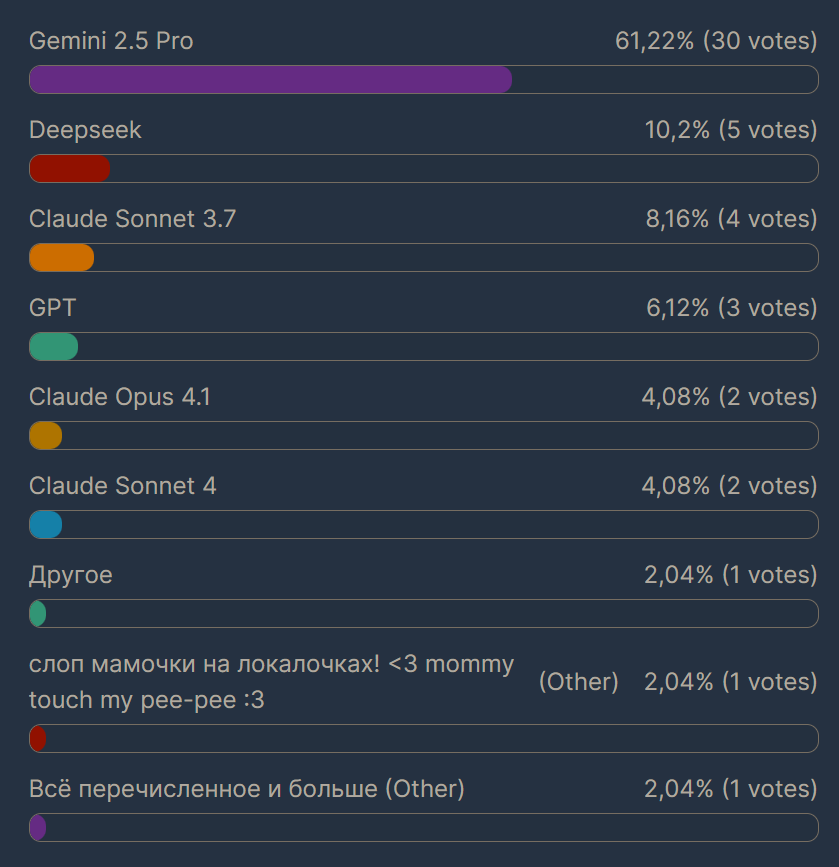Click the '8,16% (4 votes)' result text
This screenshot has height=867, width=839.
coord(732,219)
